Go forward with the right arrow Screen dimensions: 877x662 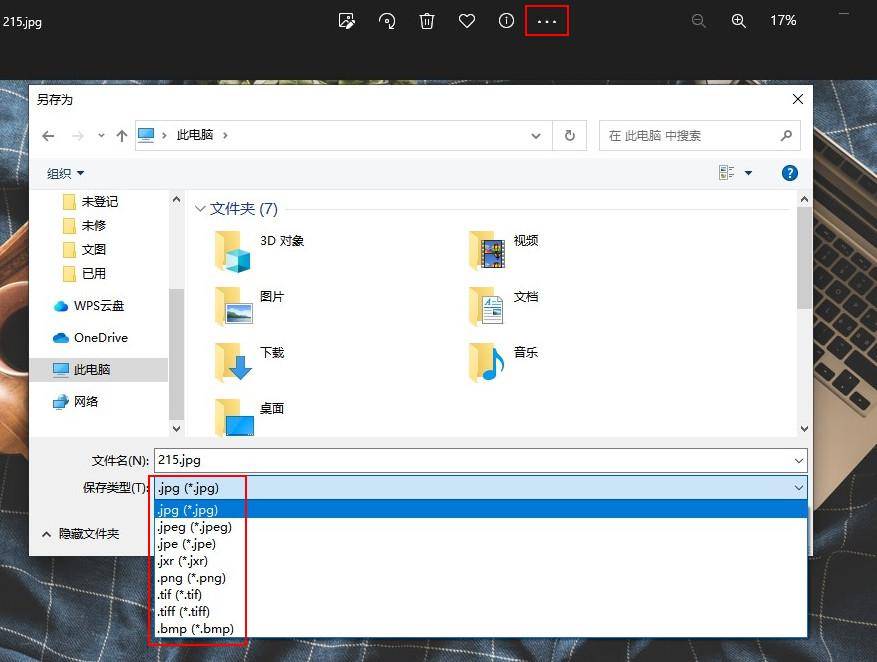click(x=78, y=135)
